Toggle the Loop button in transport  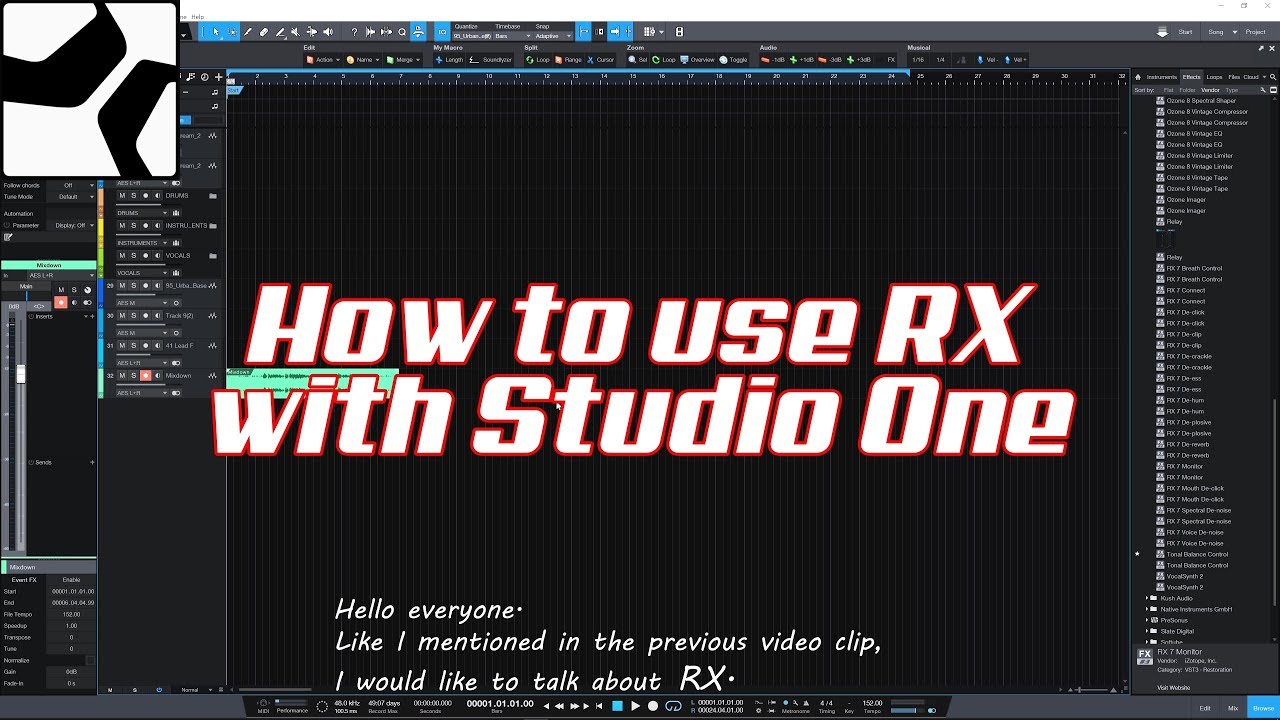(x=673, y=706)
